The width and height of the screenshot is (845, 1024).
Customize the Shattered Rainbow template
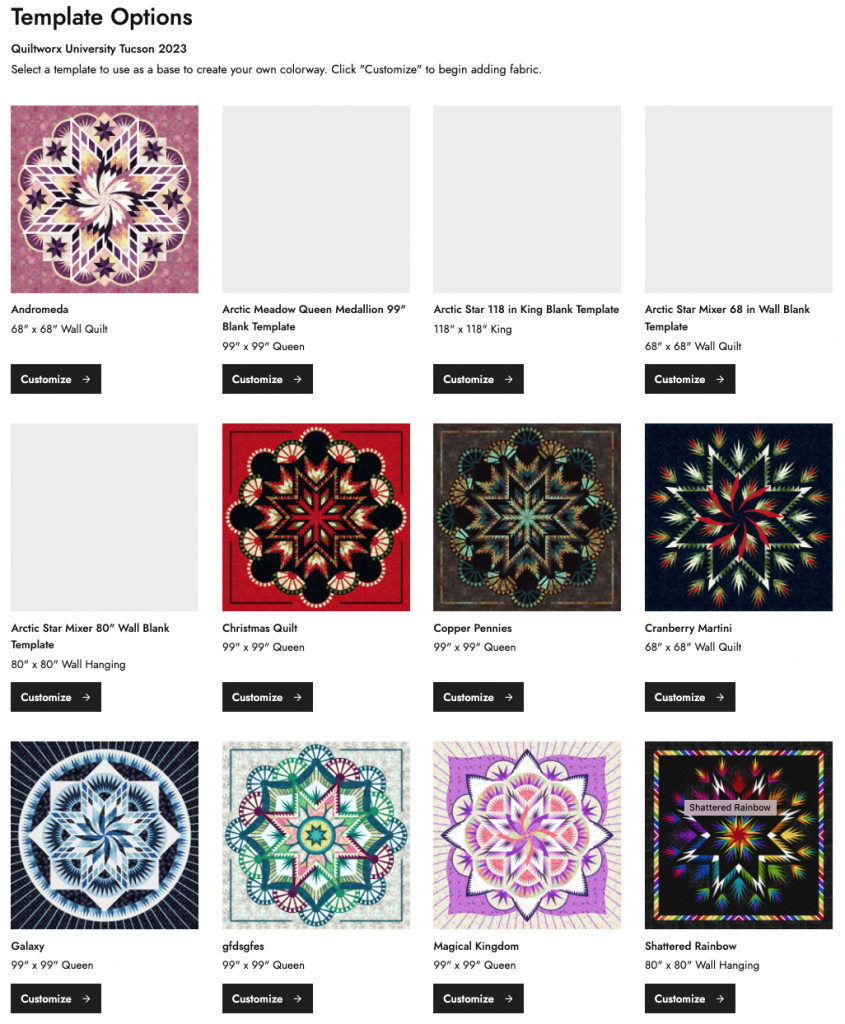pos(690,999)
